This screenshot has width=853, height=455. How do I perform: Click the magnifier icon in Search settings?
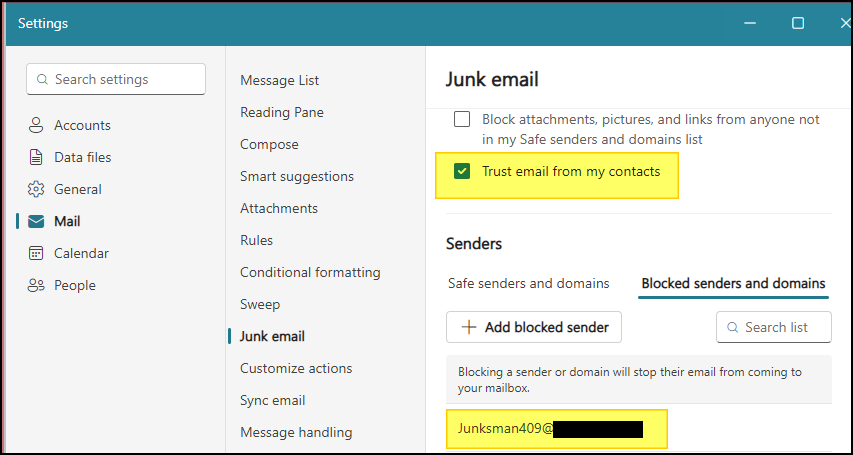[x=42, y=79]
